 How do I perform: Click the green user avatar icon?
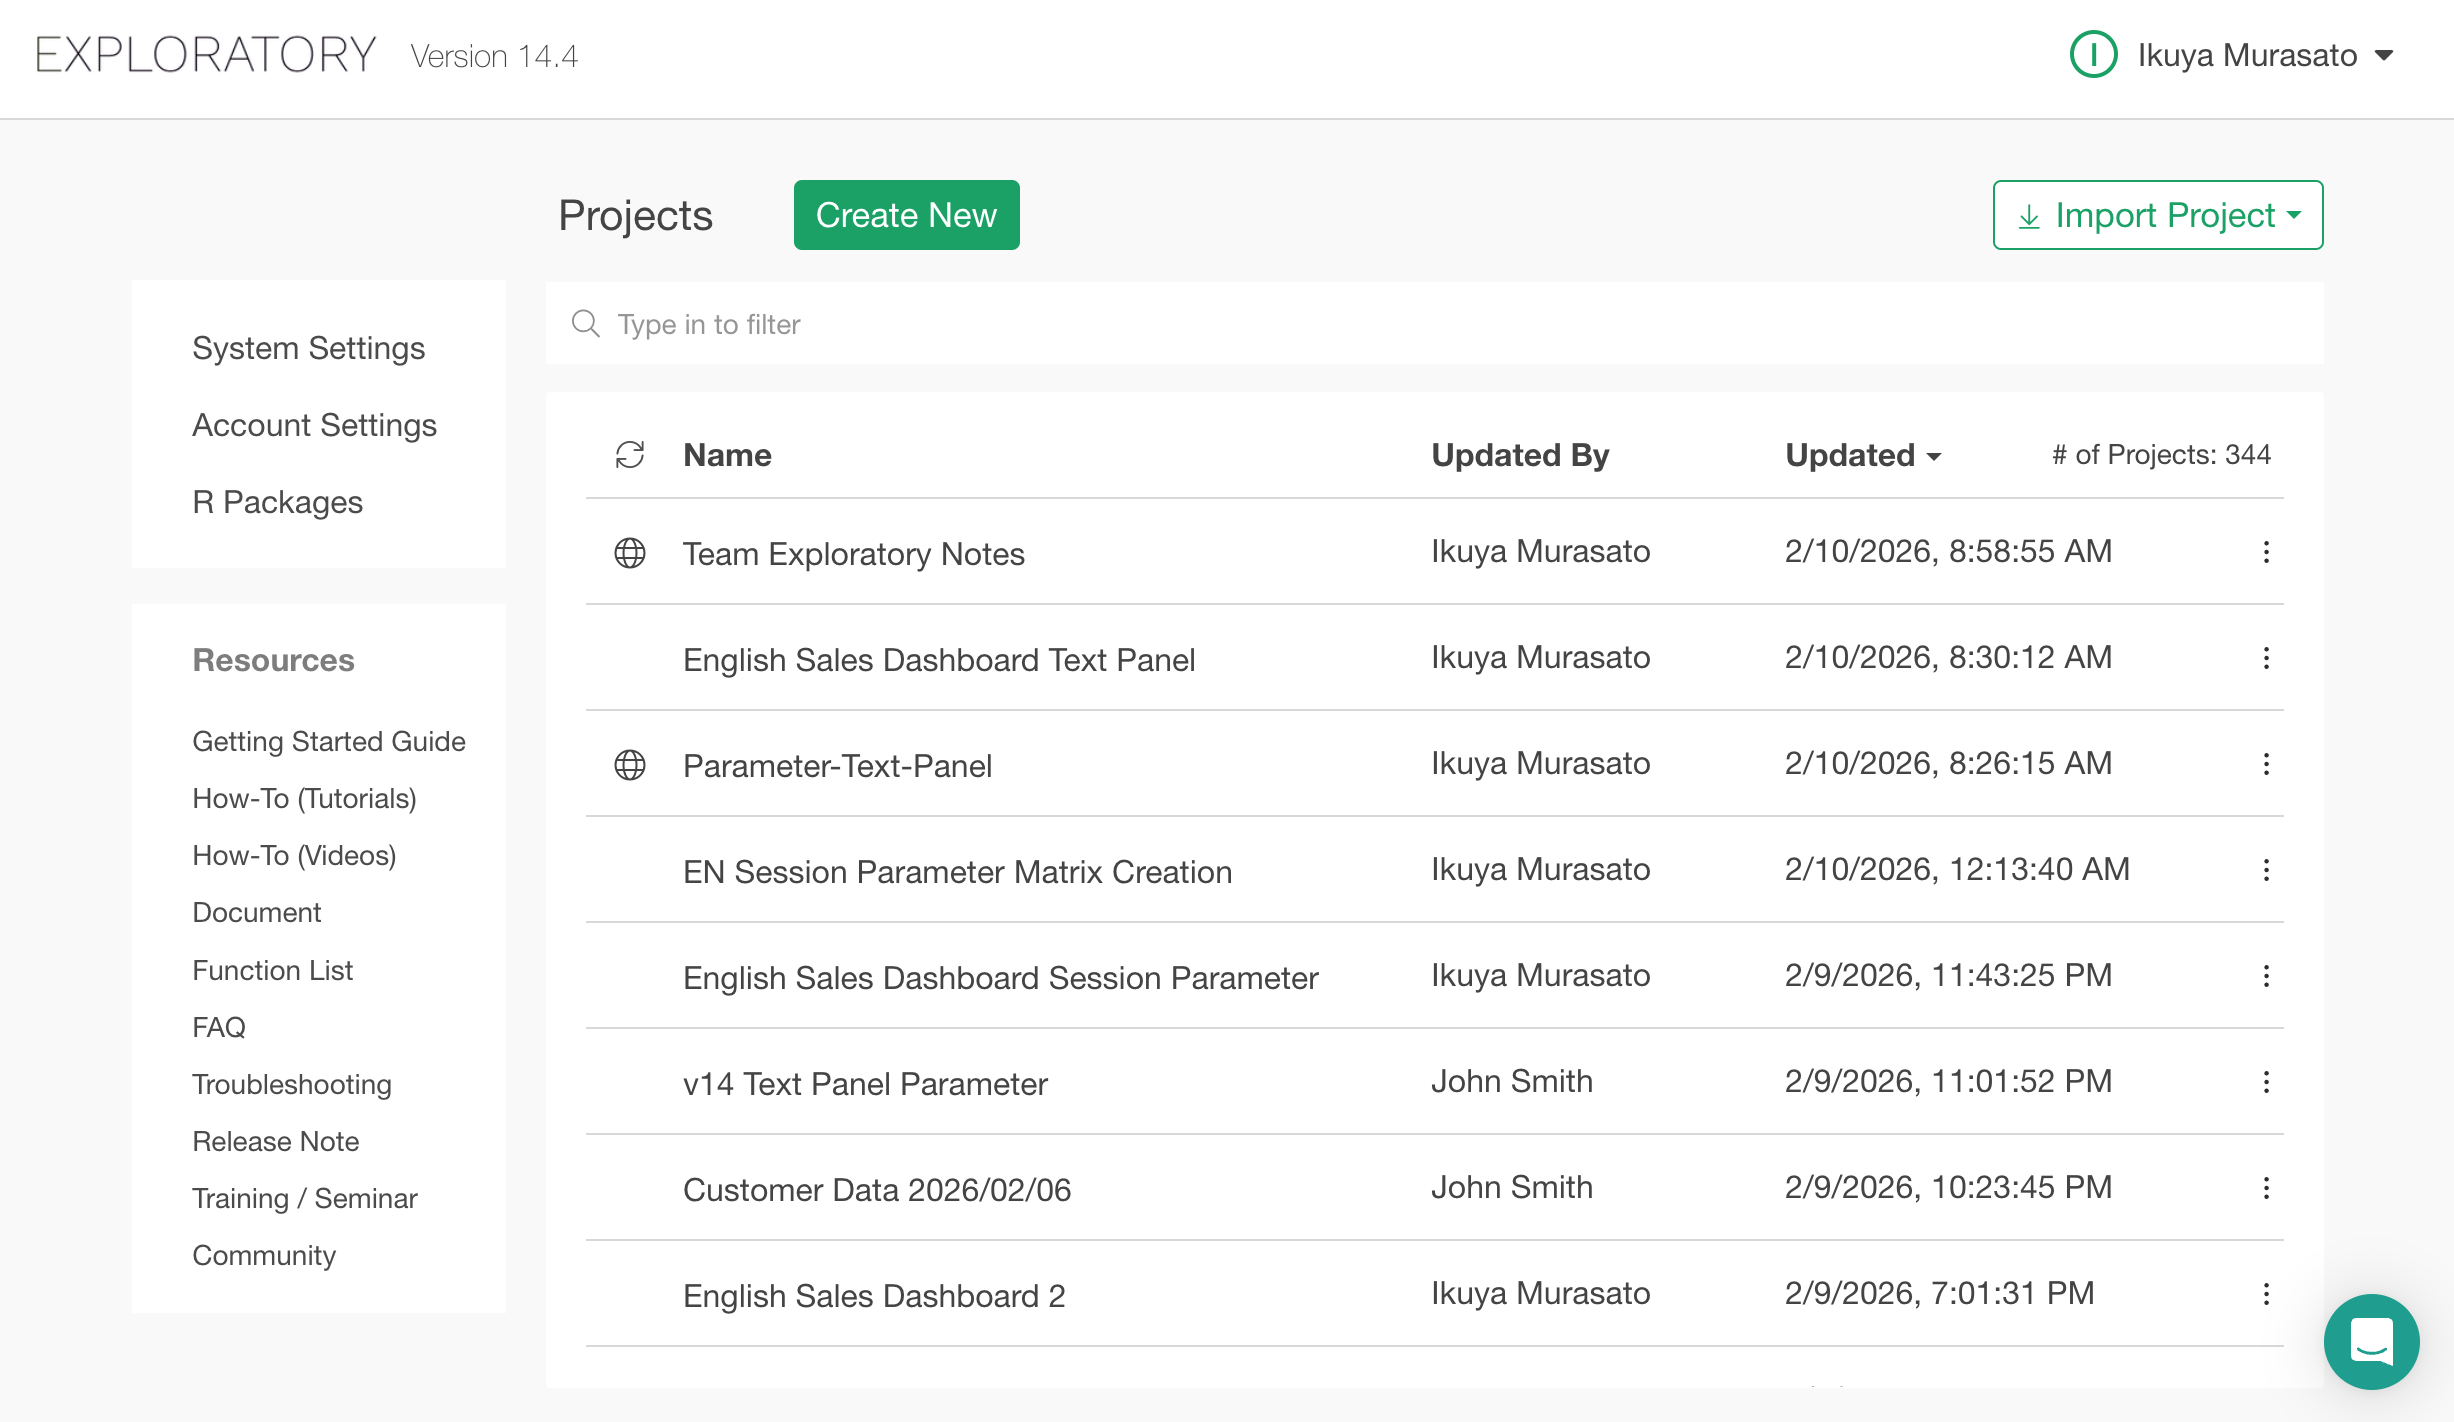point(2093,55)
